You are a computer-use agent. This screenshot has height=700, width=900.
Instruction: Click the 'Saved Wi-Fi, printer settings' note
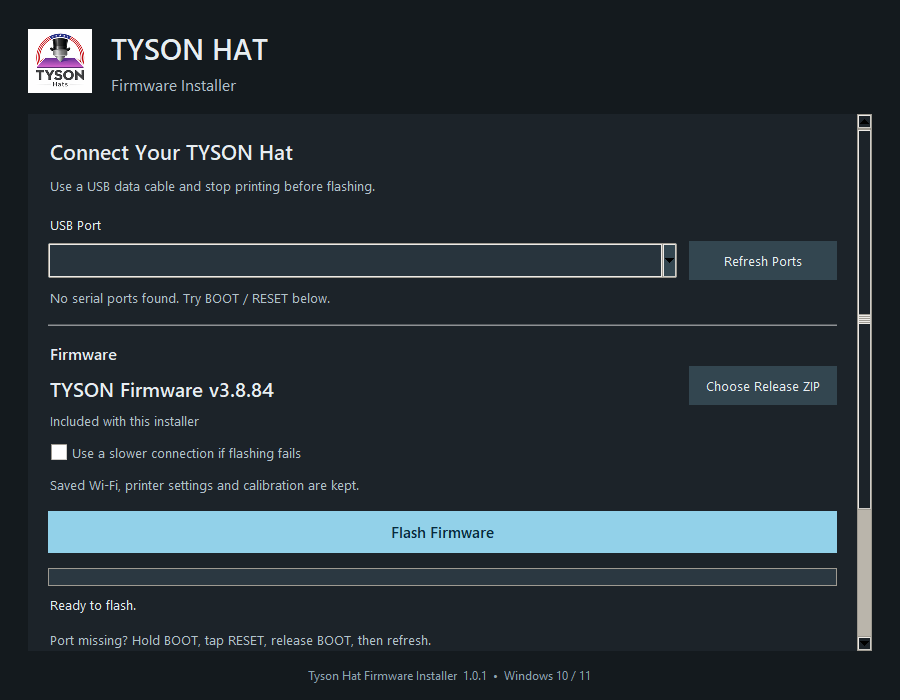point(204,485)
